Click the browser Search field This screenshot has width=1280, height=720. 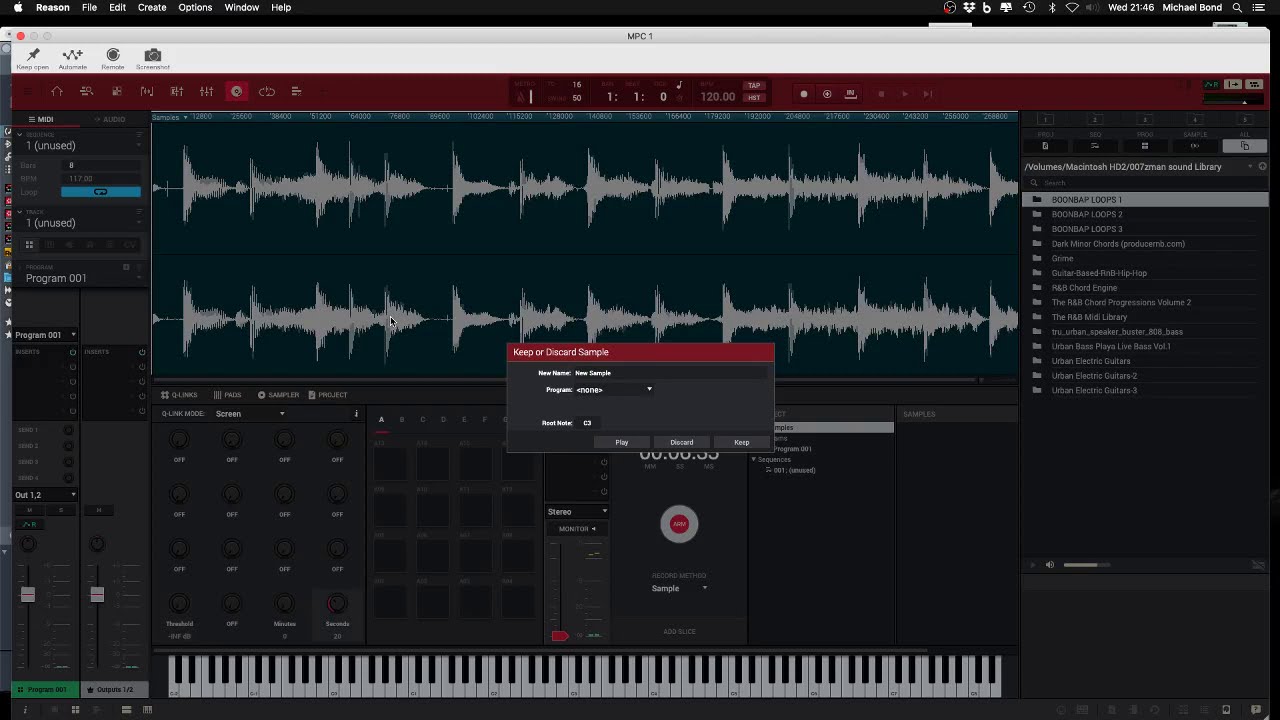pos(1144,183)
